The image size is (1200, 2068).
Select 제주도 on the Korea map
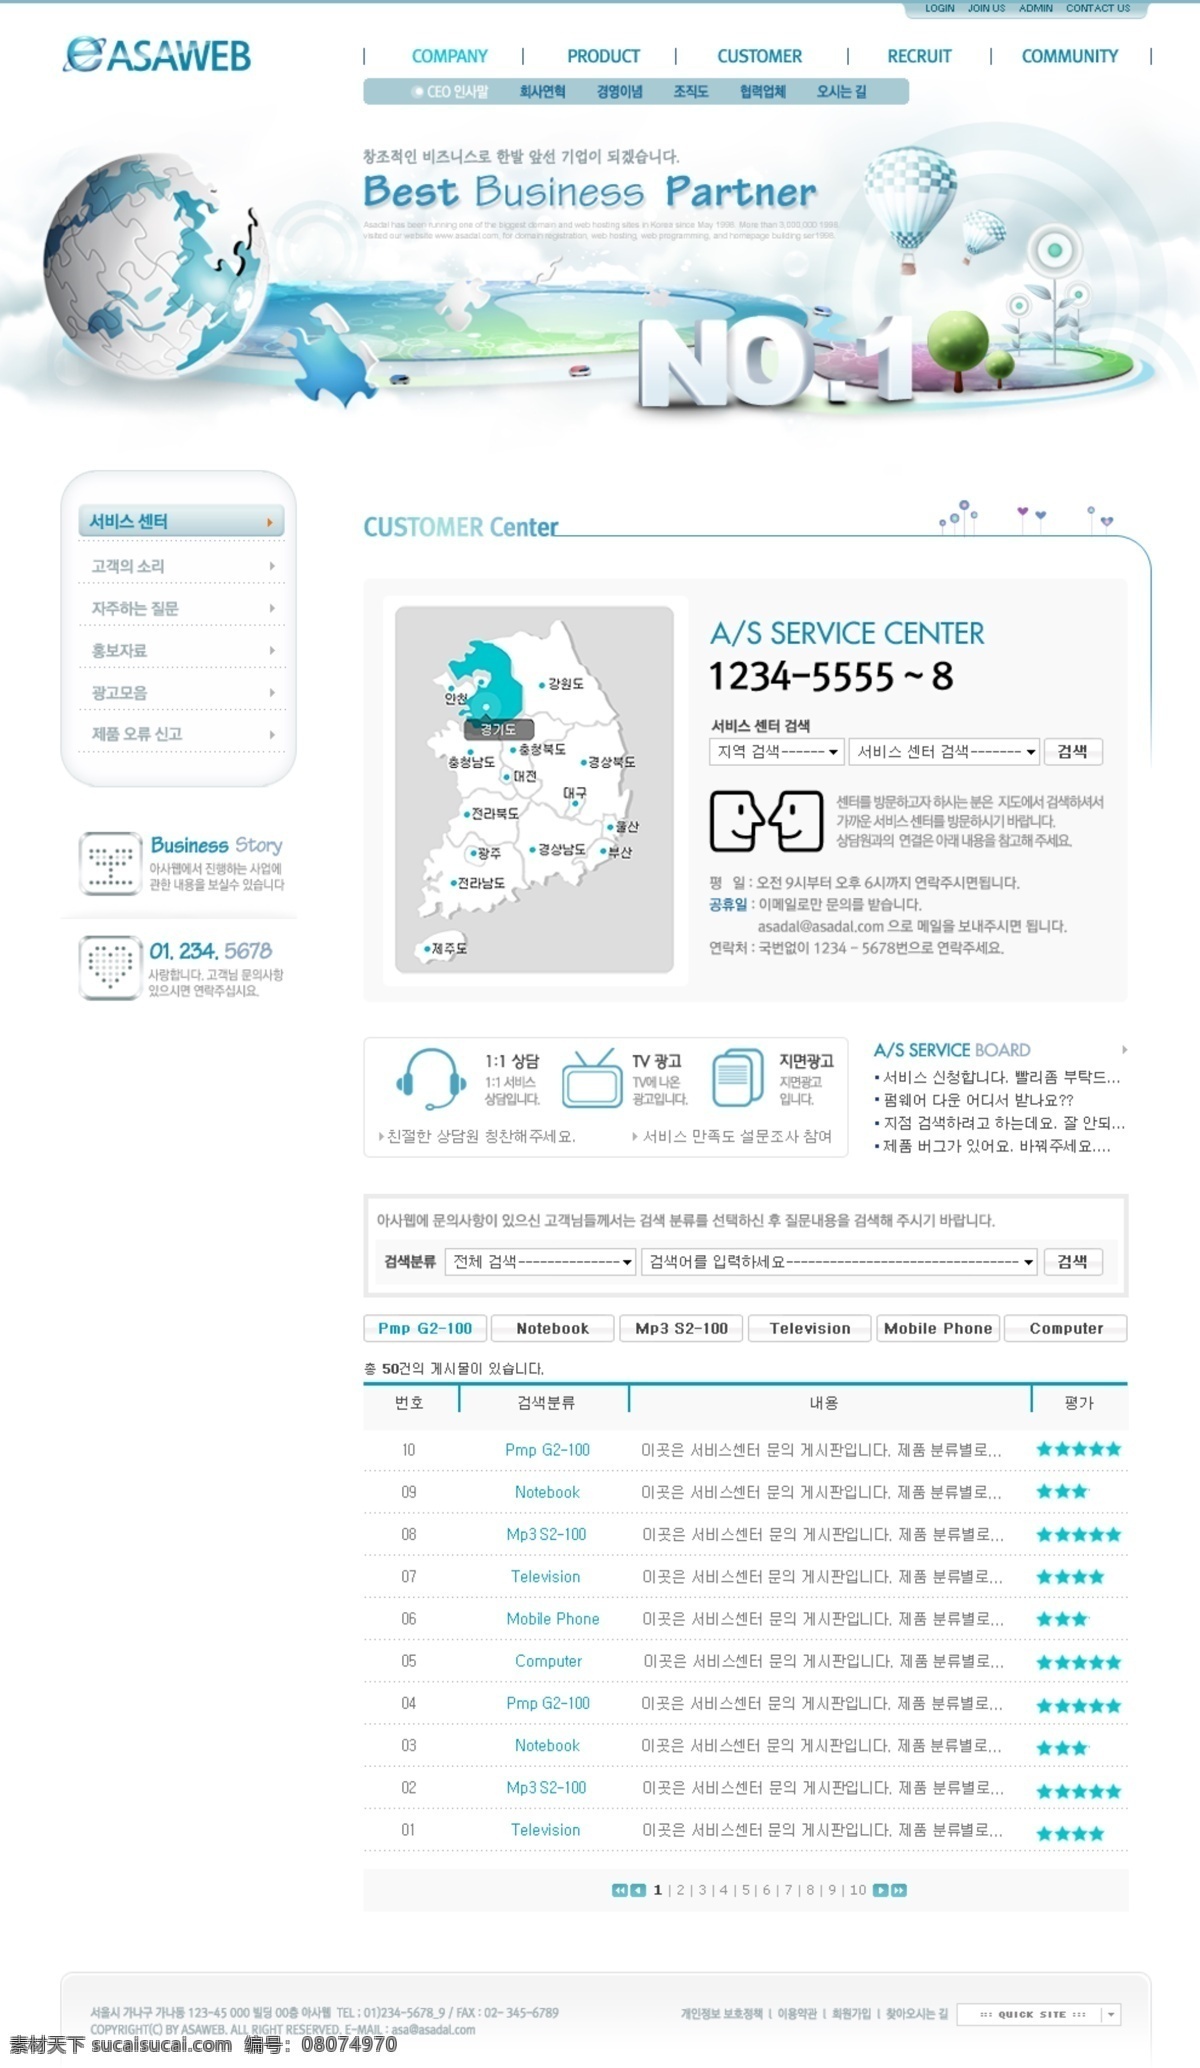445,948
